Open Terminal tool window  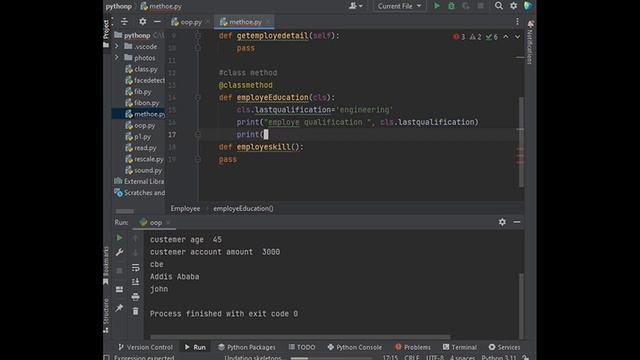(460, 347)
